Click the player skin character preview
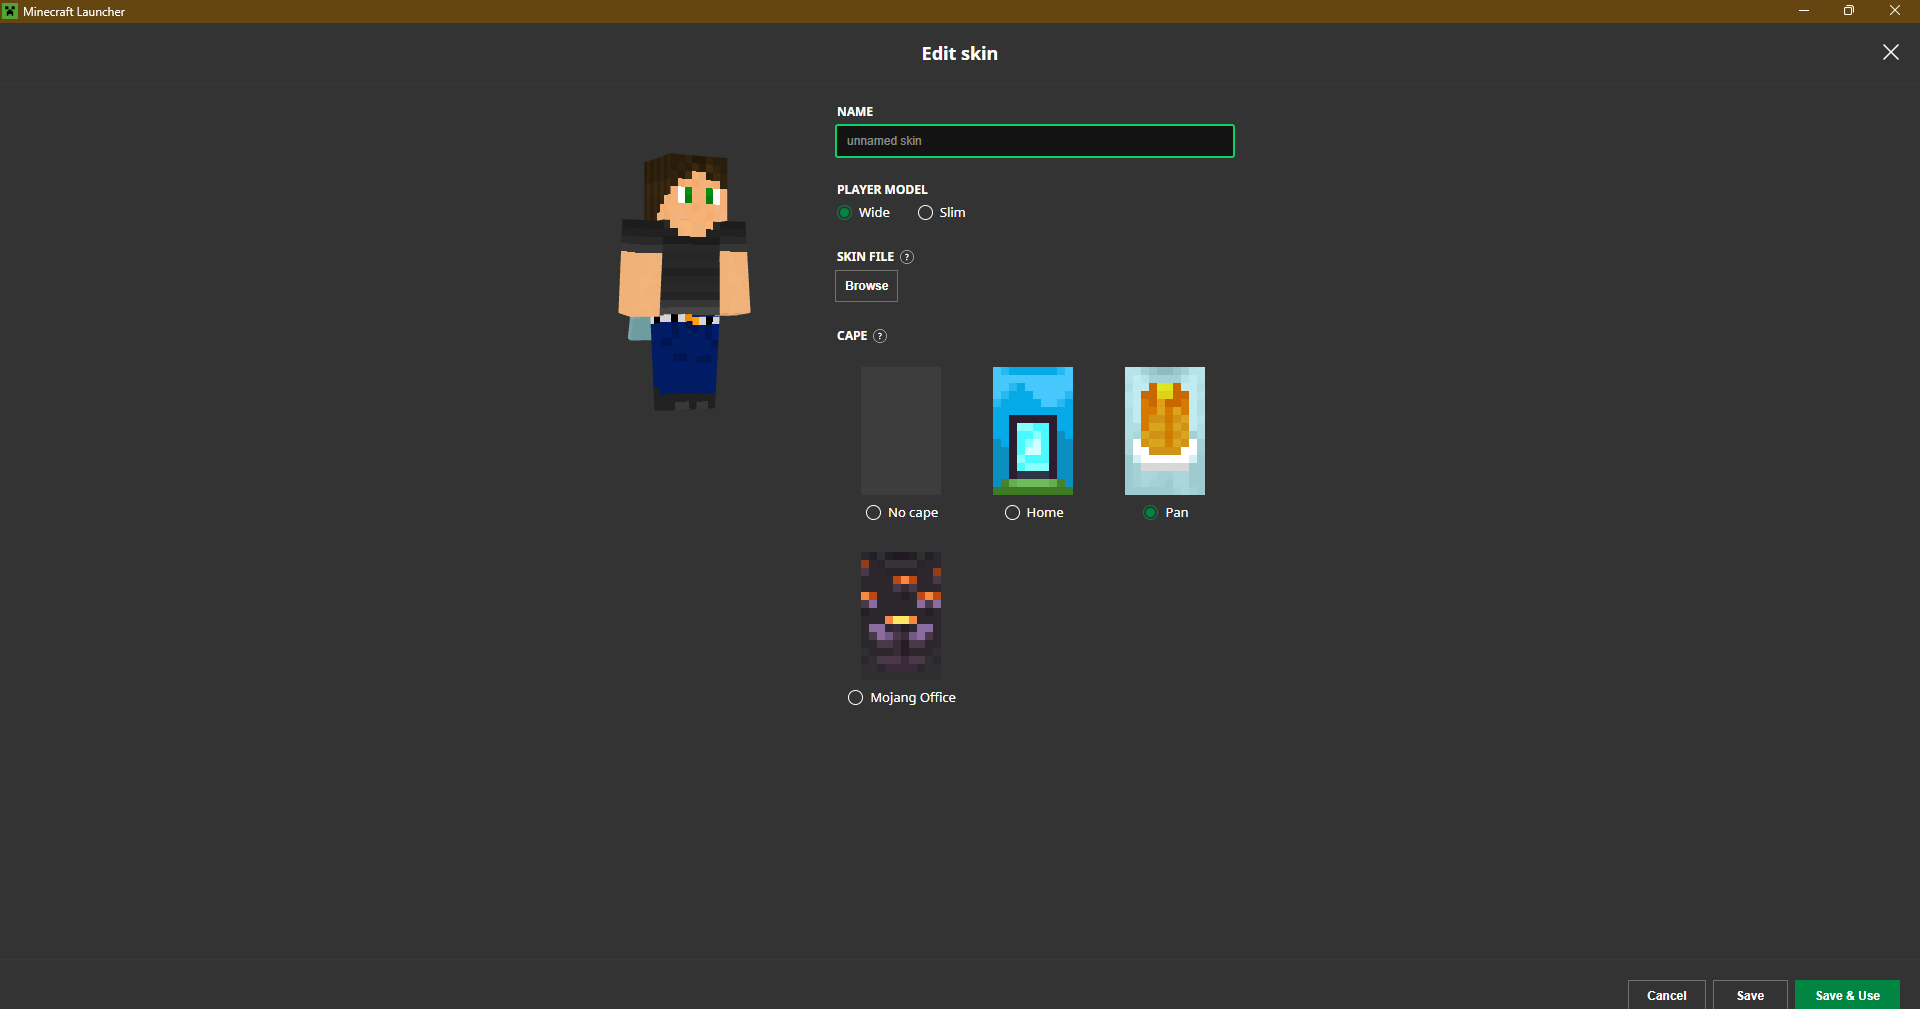The image size is (1920, 1009). pyautogui.click(x=685, y=282)
